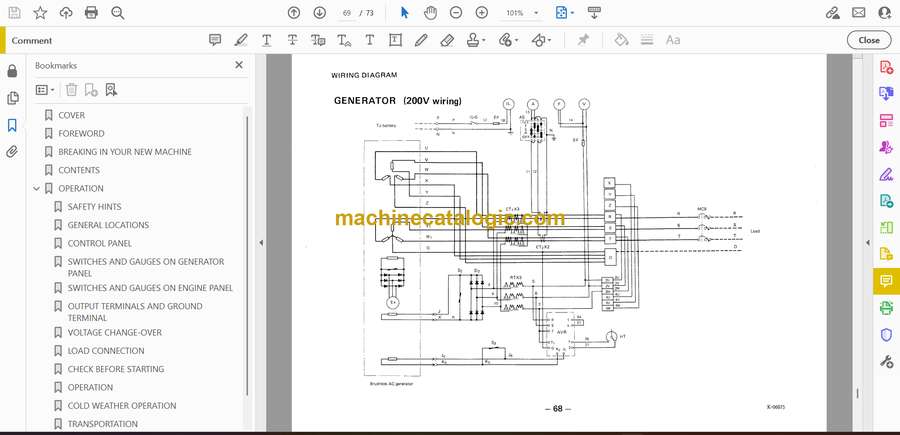
Task: Print the document
Action: point(91,13)
